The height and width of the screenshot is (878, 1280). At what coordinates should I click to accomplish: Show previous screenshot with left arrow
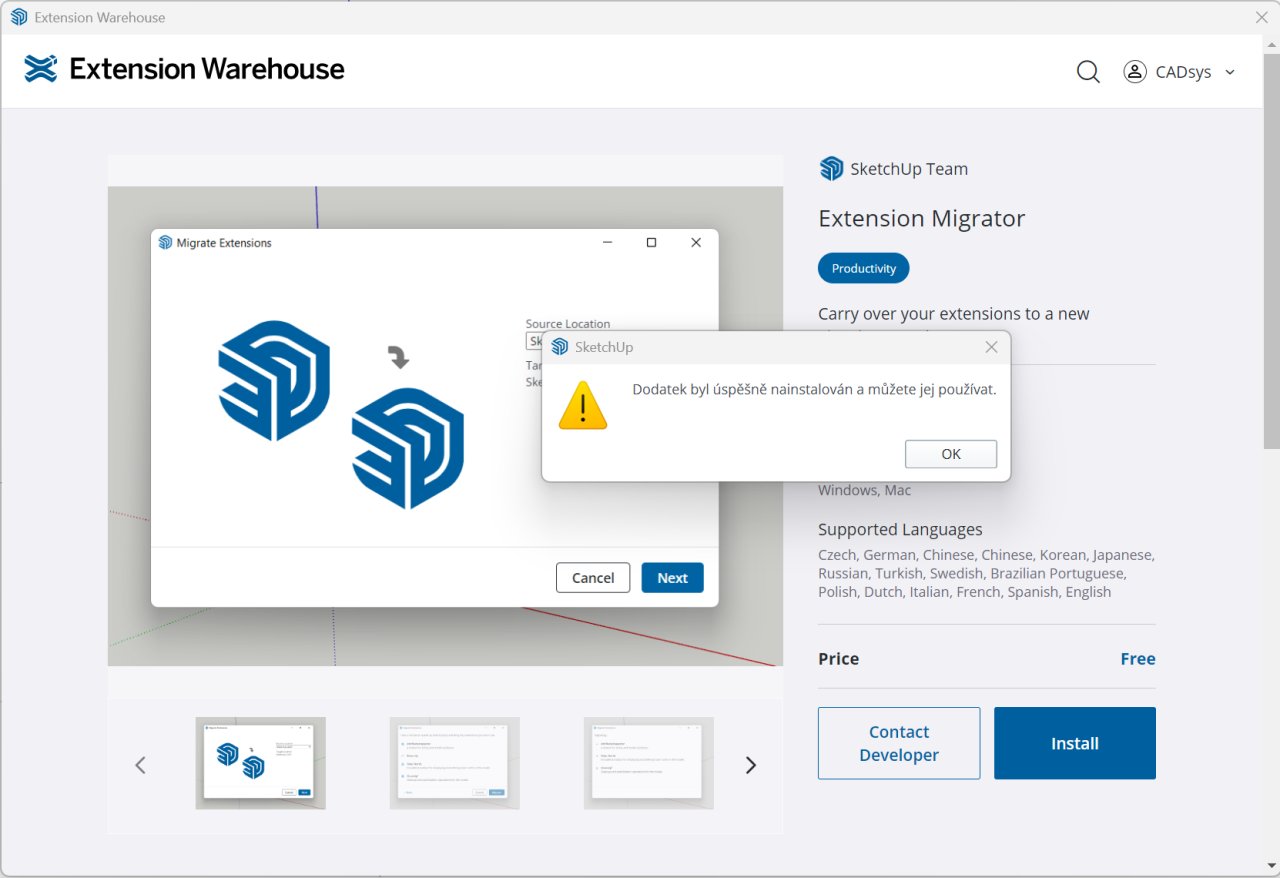141,765
